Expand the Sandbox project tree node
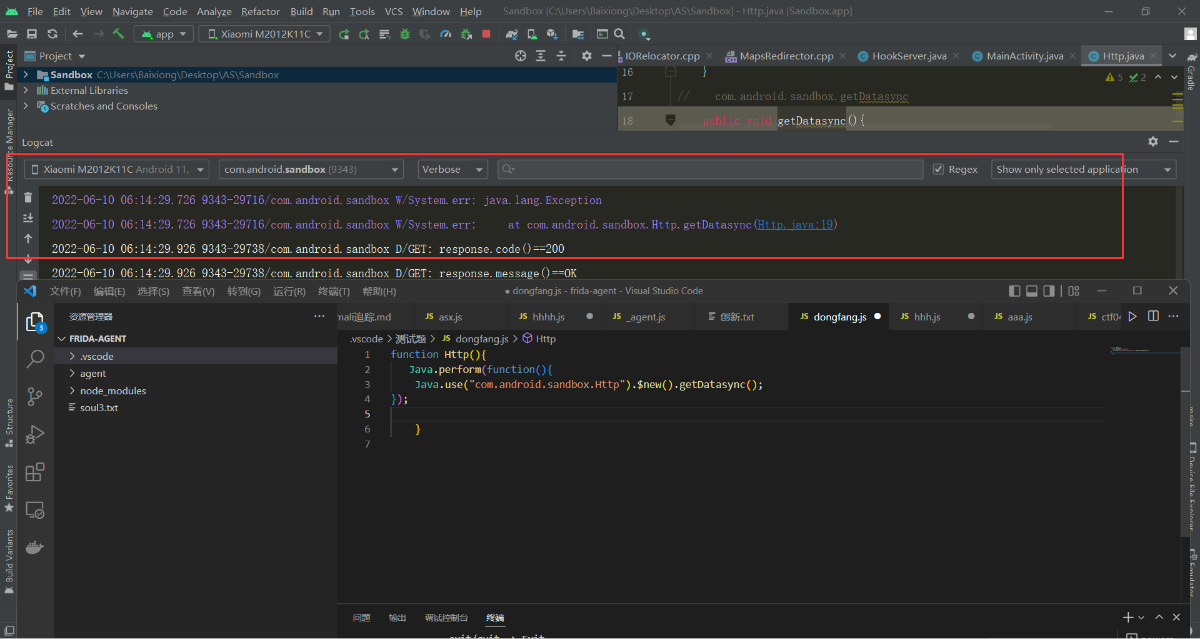1200x639 pixels. point(25,75)
